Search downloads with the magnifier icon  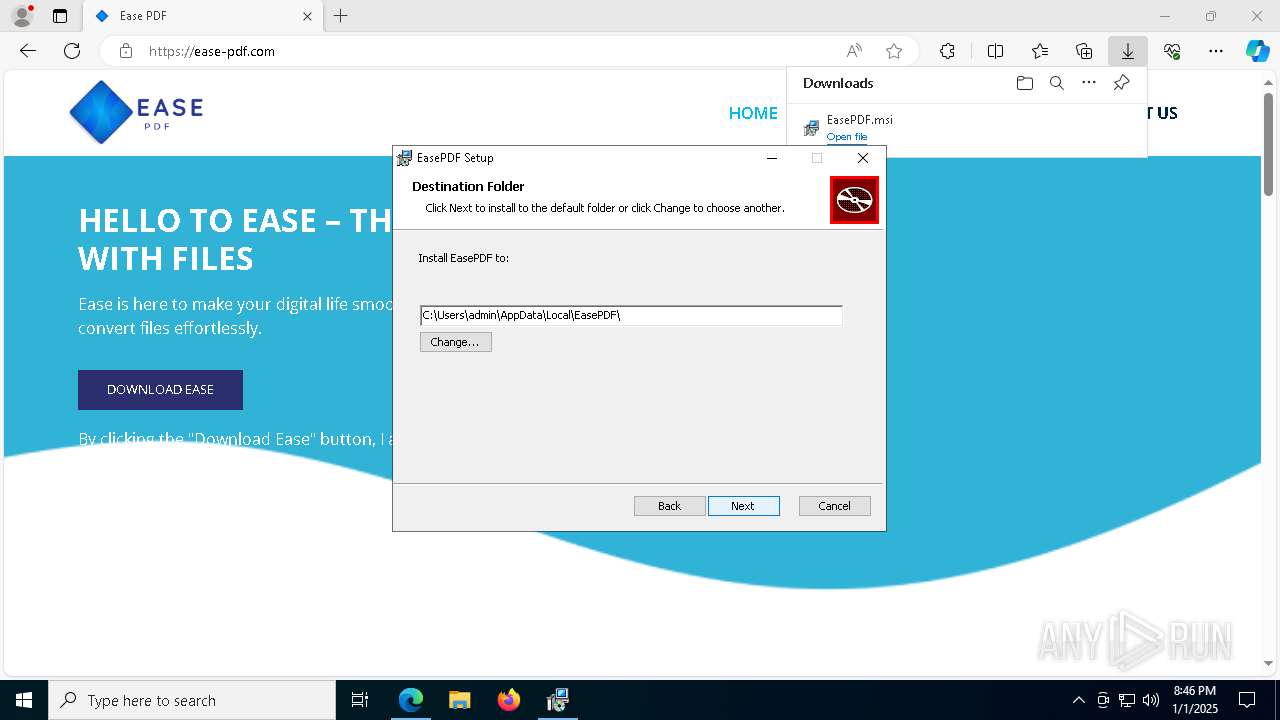[x=1056, y=83]
